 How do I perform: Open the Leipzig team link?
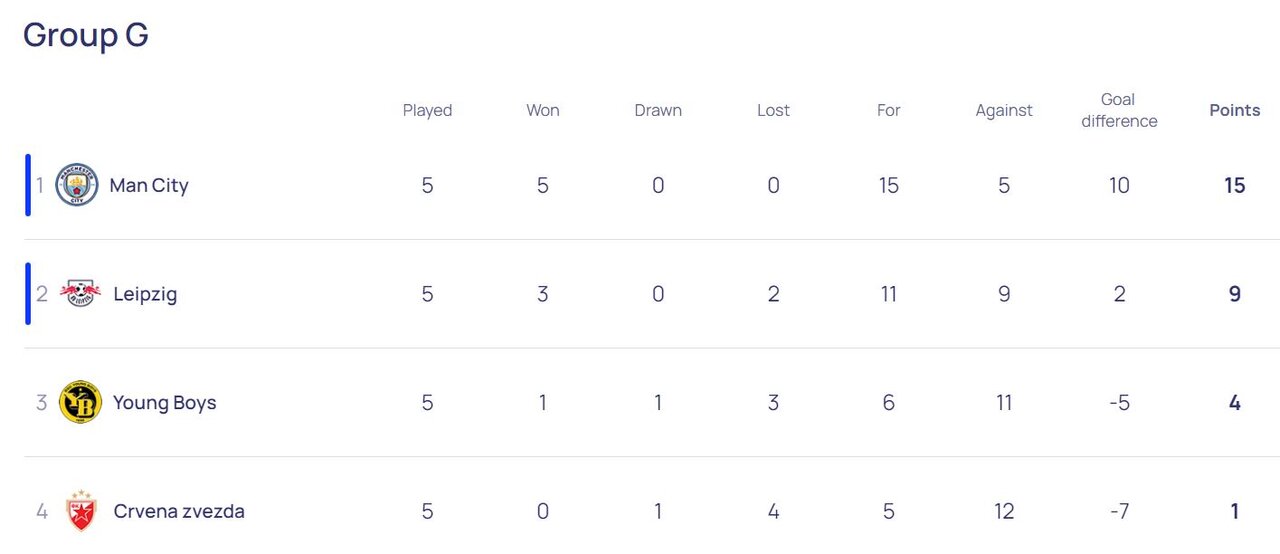point(145,294)
